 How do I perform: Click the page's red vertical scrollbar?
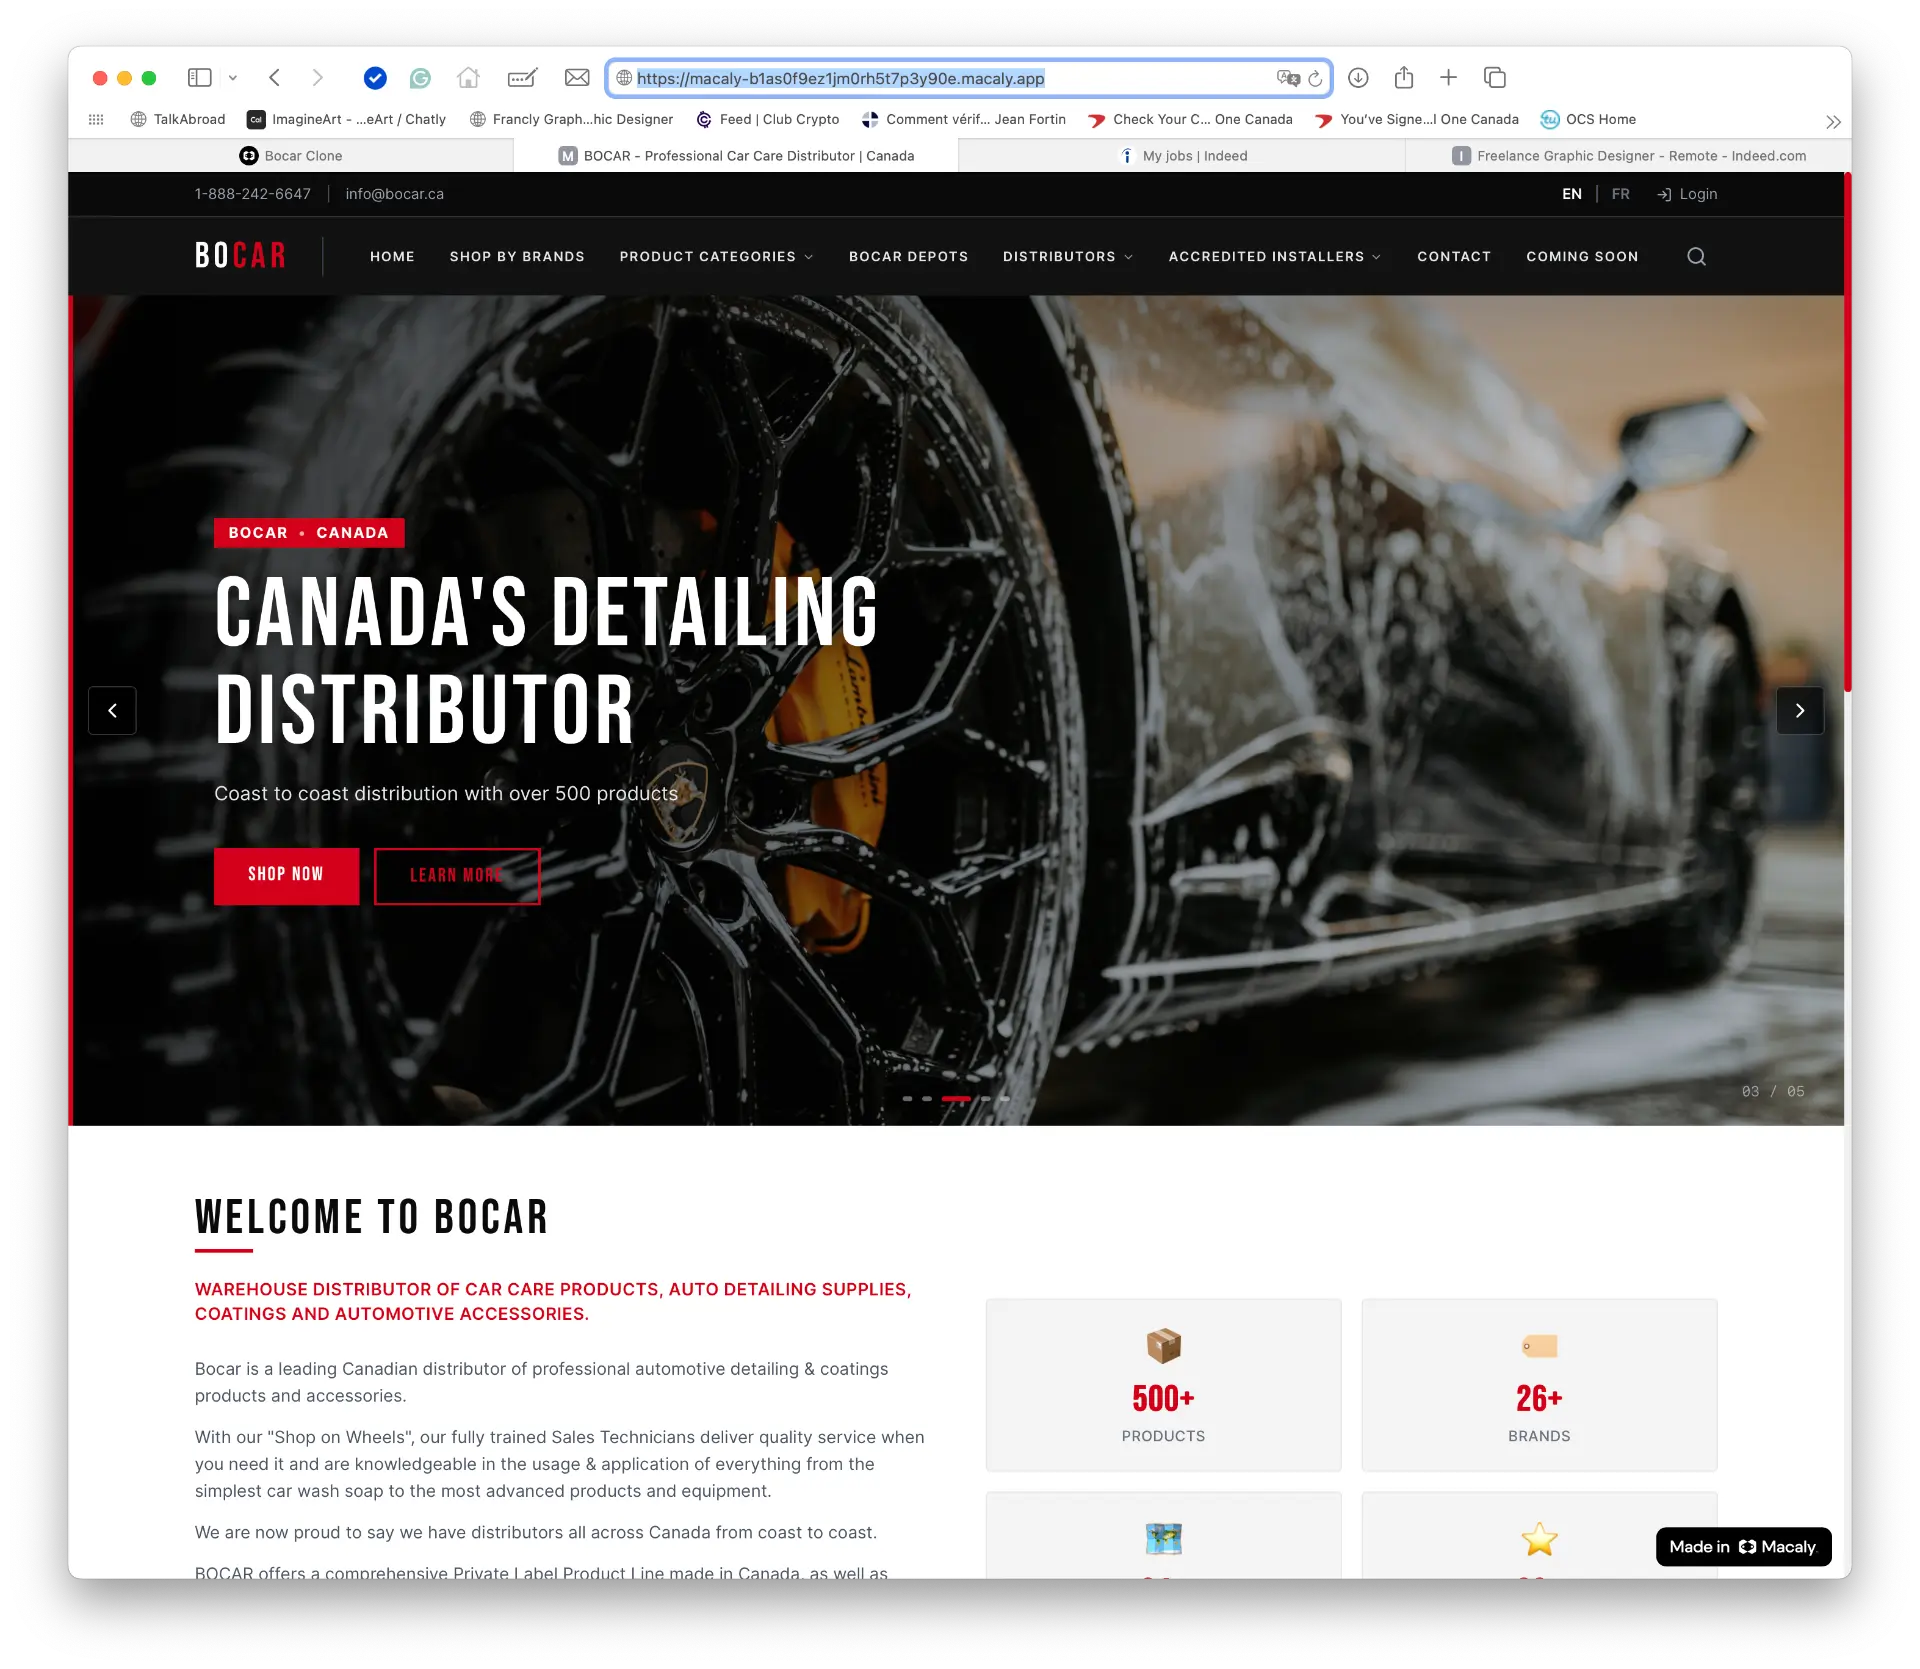1848,432
